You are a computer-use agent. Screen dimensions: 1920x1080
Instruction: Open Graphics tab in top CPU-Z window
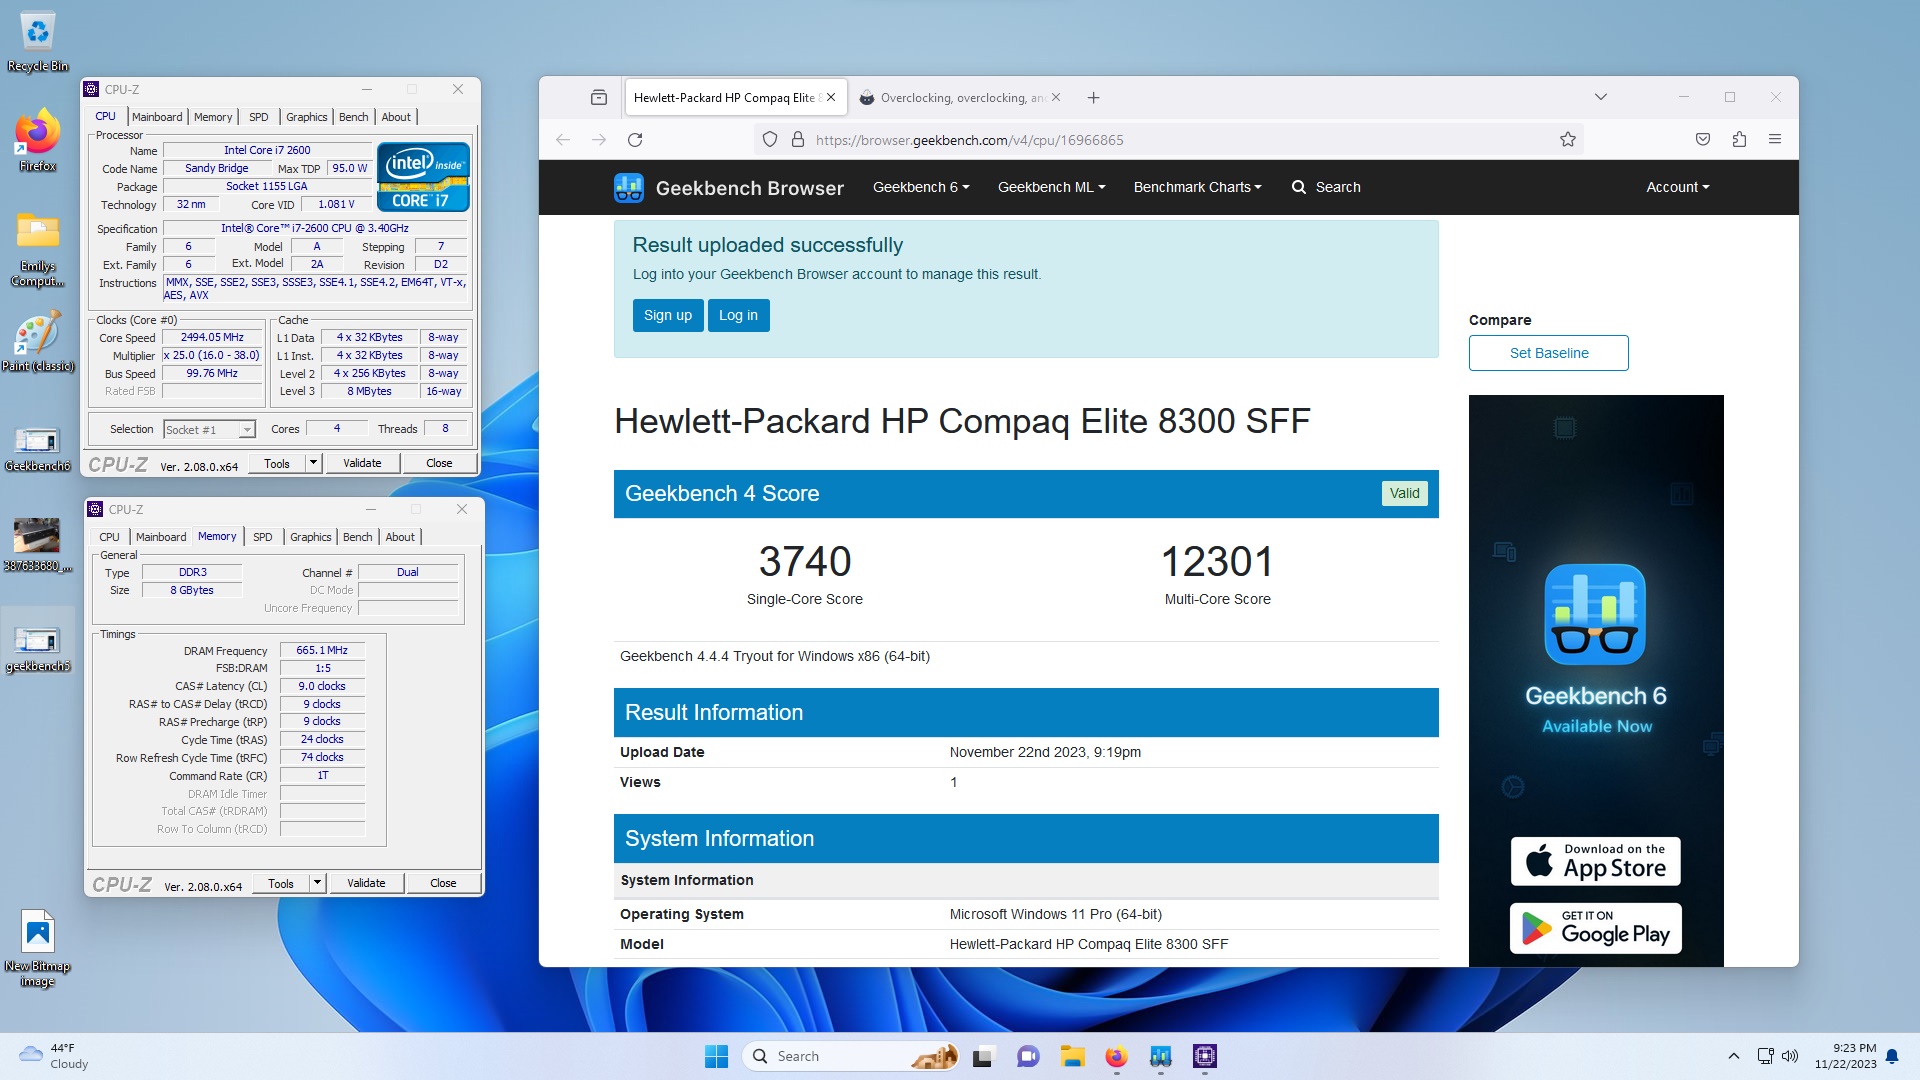tap(306, 117)
